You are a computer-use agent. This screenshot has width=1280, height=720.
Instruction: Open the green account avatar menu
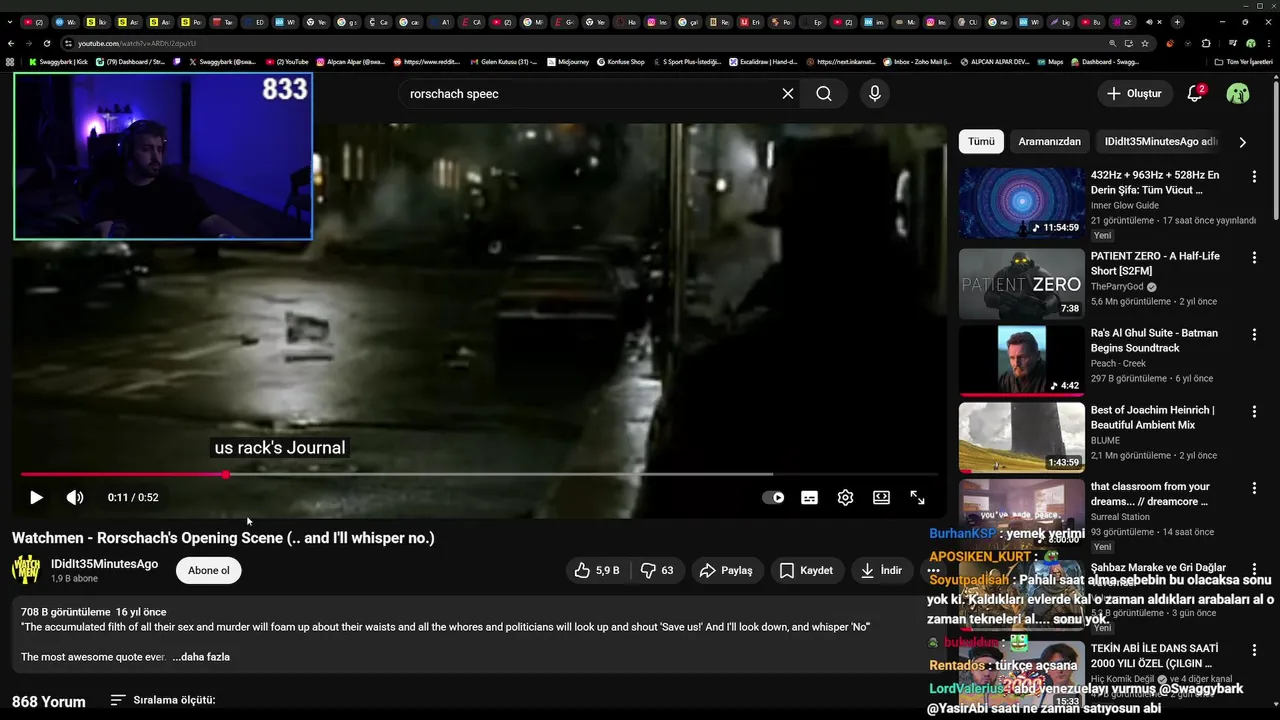point(1238,93)
